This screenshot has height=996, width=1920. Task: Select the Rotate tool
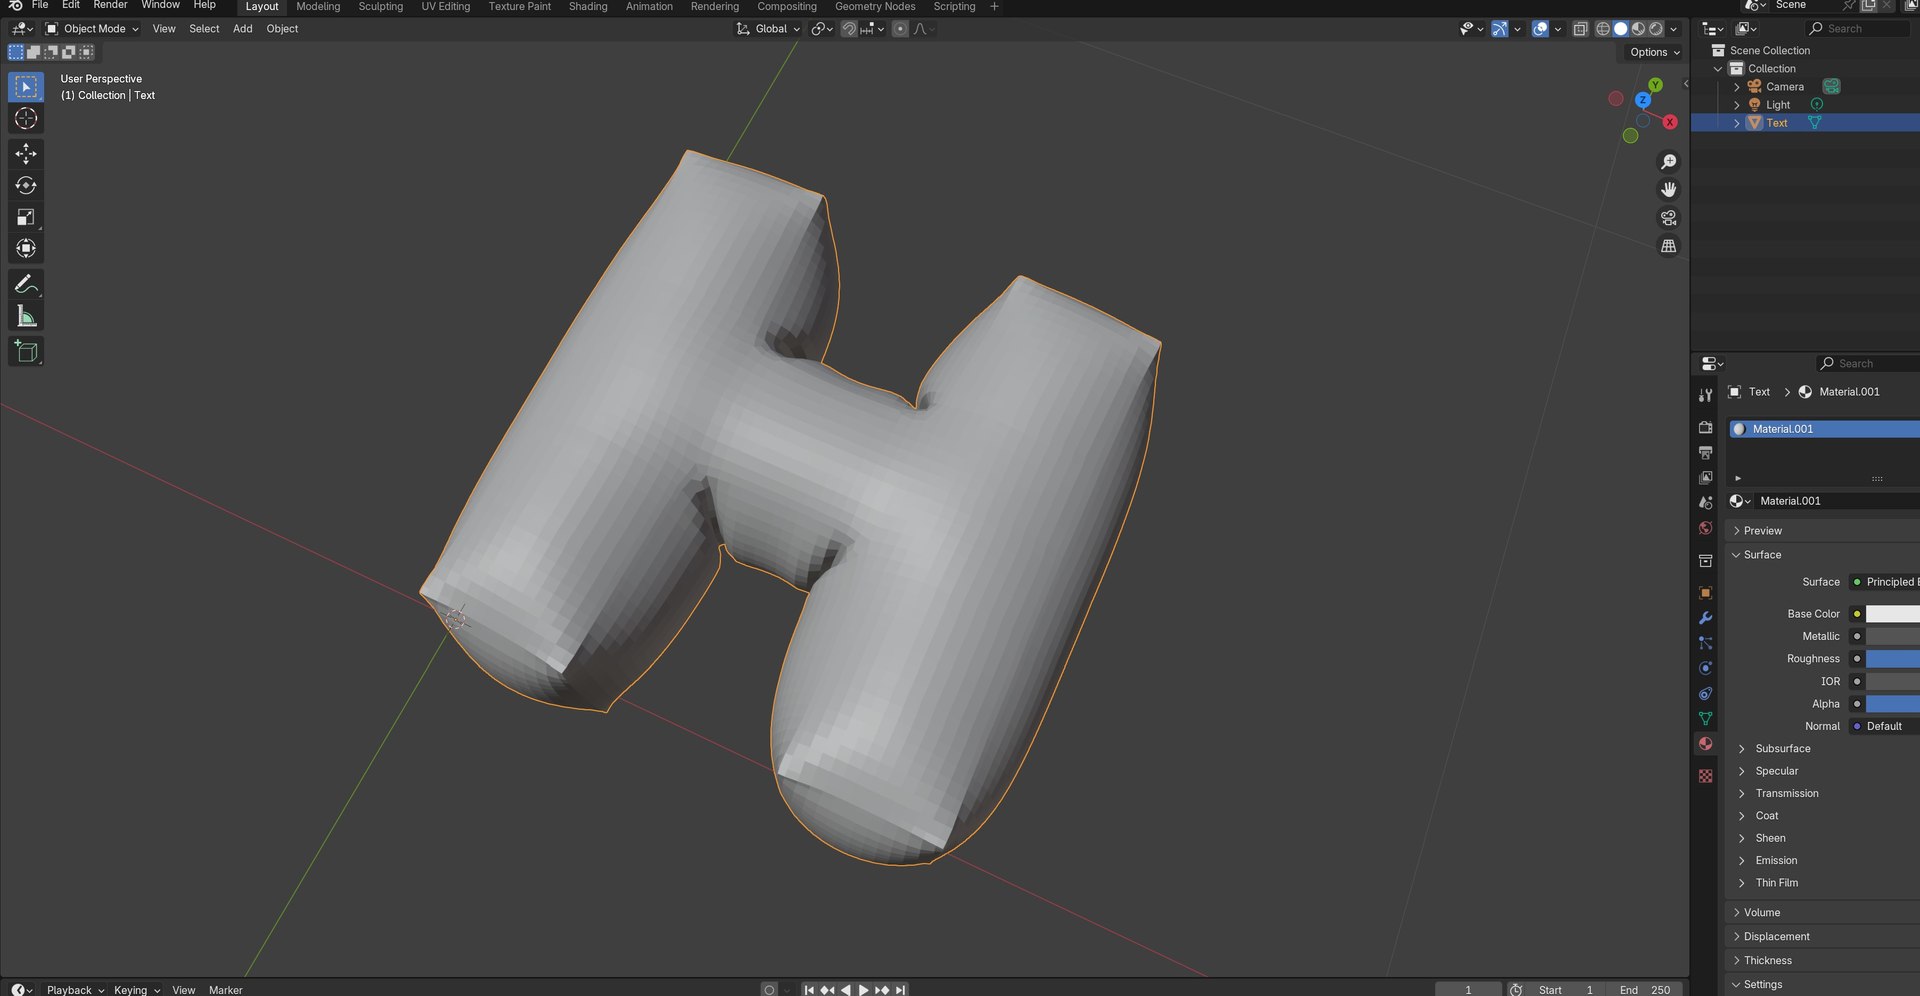tap(26, 185)
